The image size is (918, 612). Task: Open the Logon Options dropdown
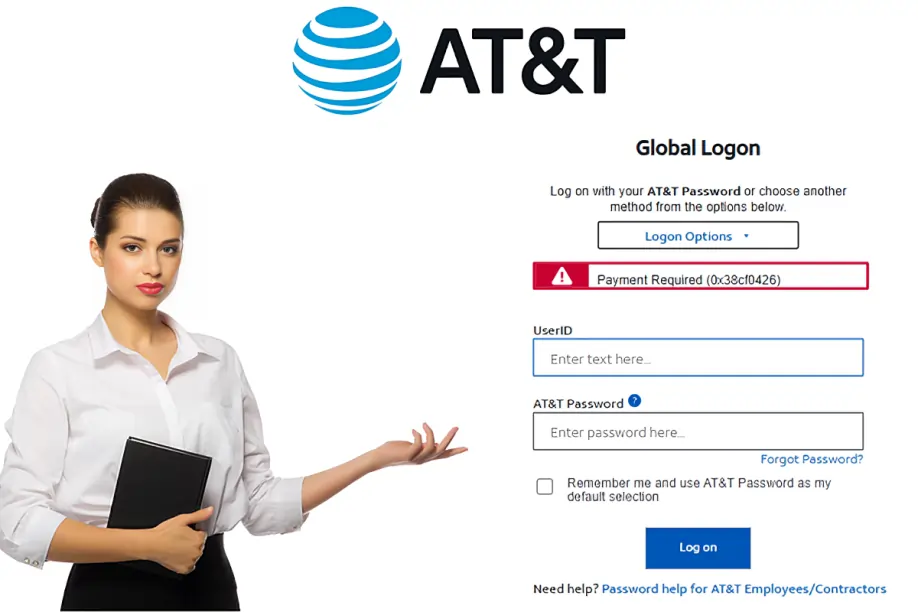coord(698,235)
